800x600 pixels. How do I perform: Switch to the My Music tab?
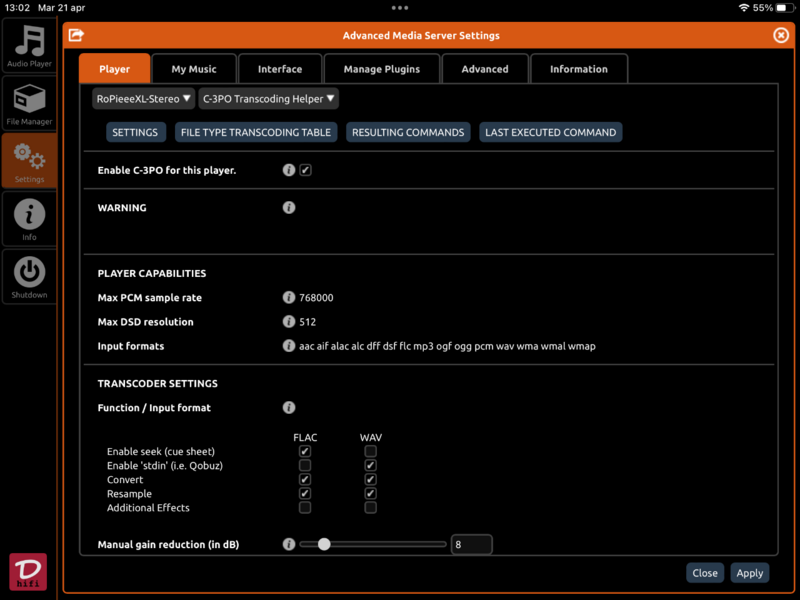pyautogui.click(x=194, y=69)
